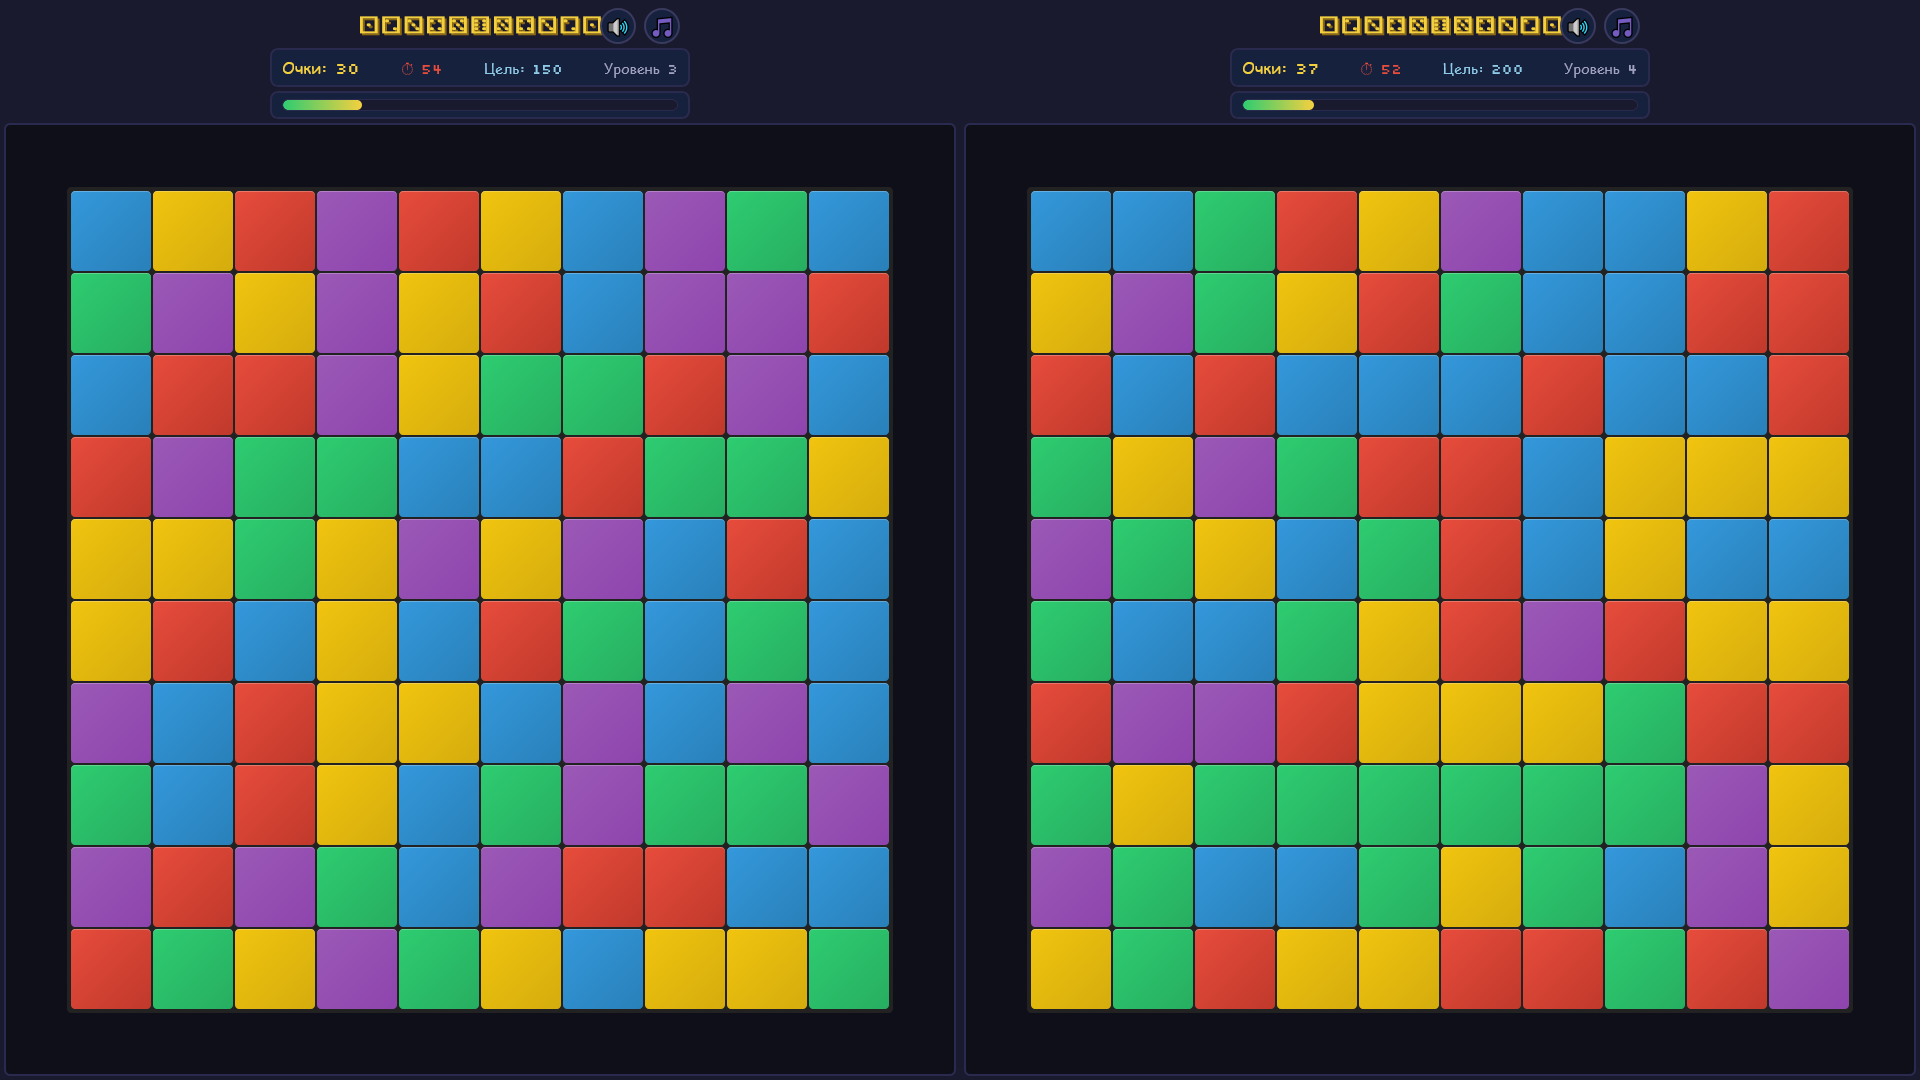Click first yellow dice icon in right header

tap(1329, 25)
